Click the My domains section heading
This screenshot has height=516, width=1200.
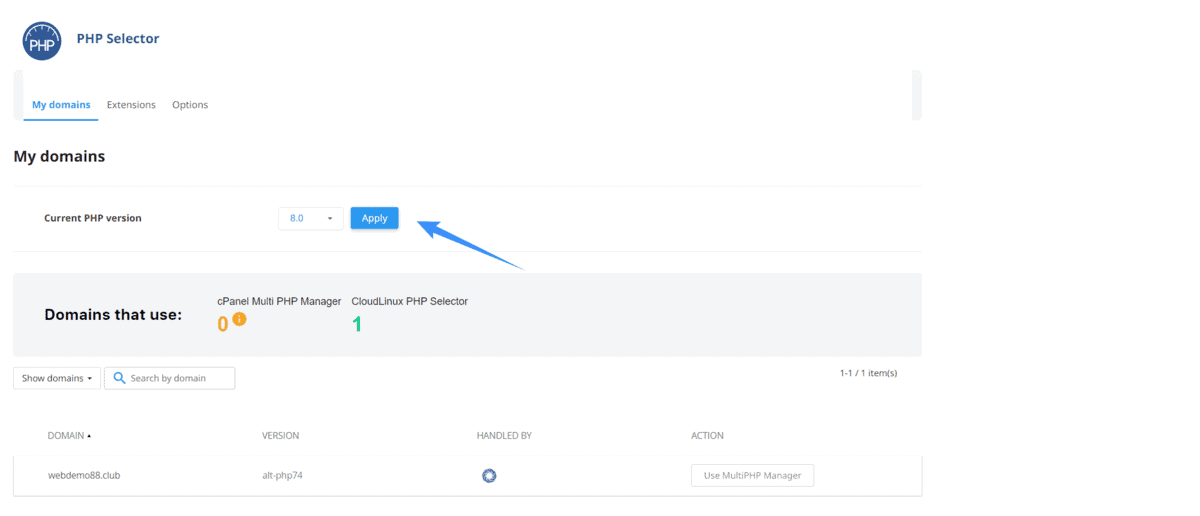59,156
